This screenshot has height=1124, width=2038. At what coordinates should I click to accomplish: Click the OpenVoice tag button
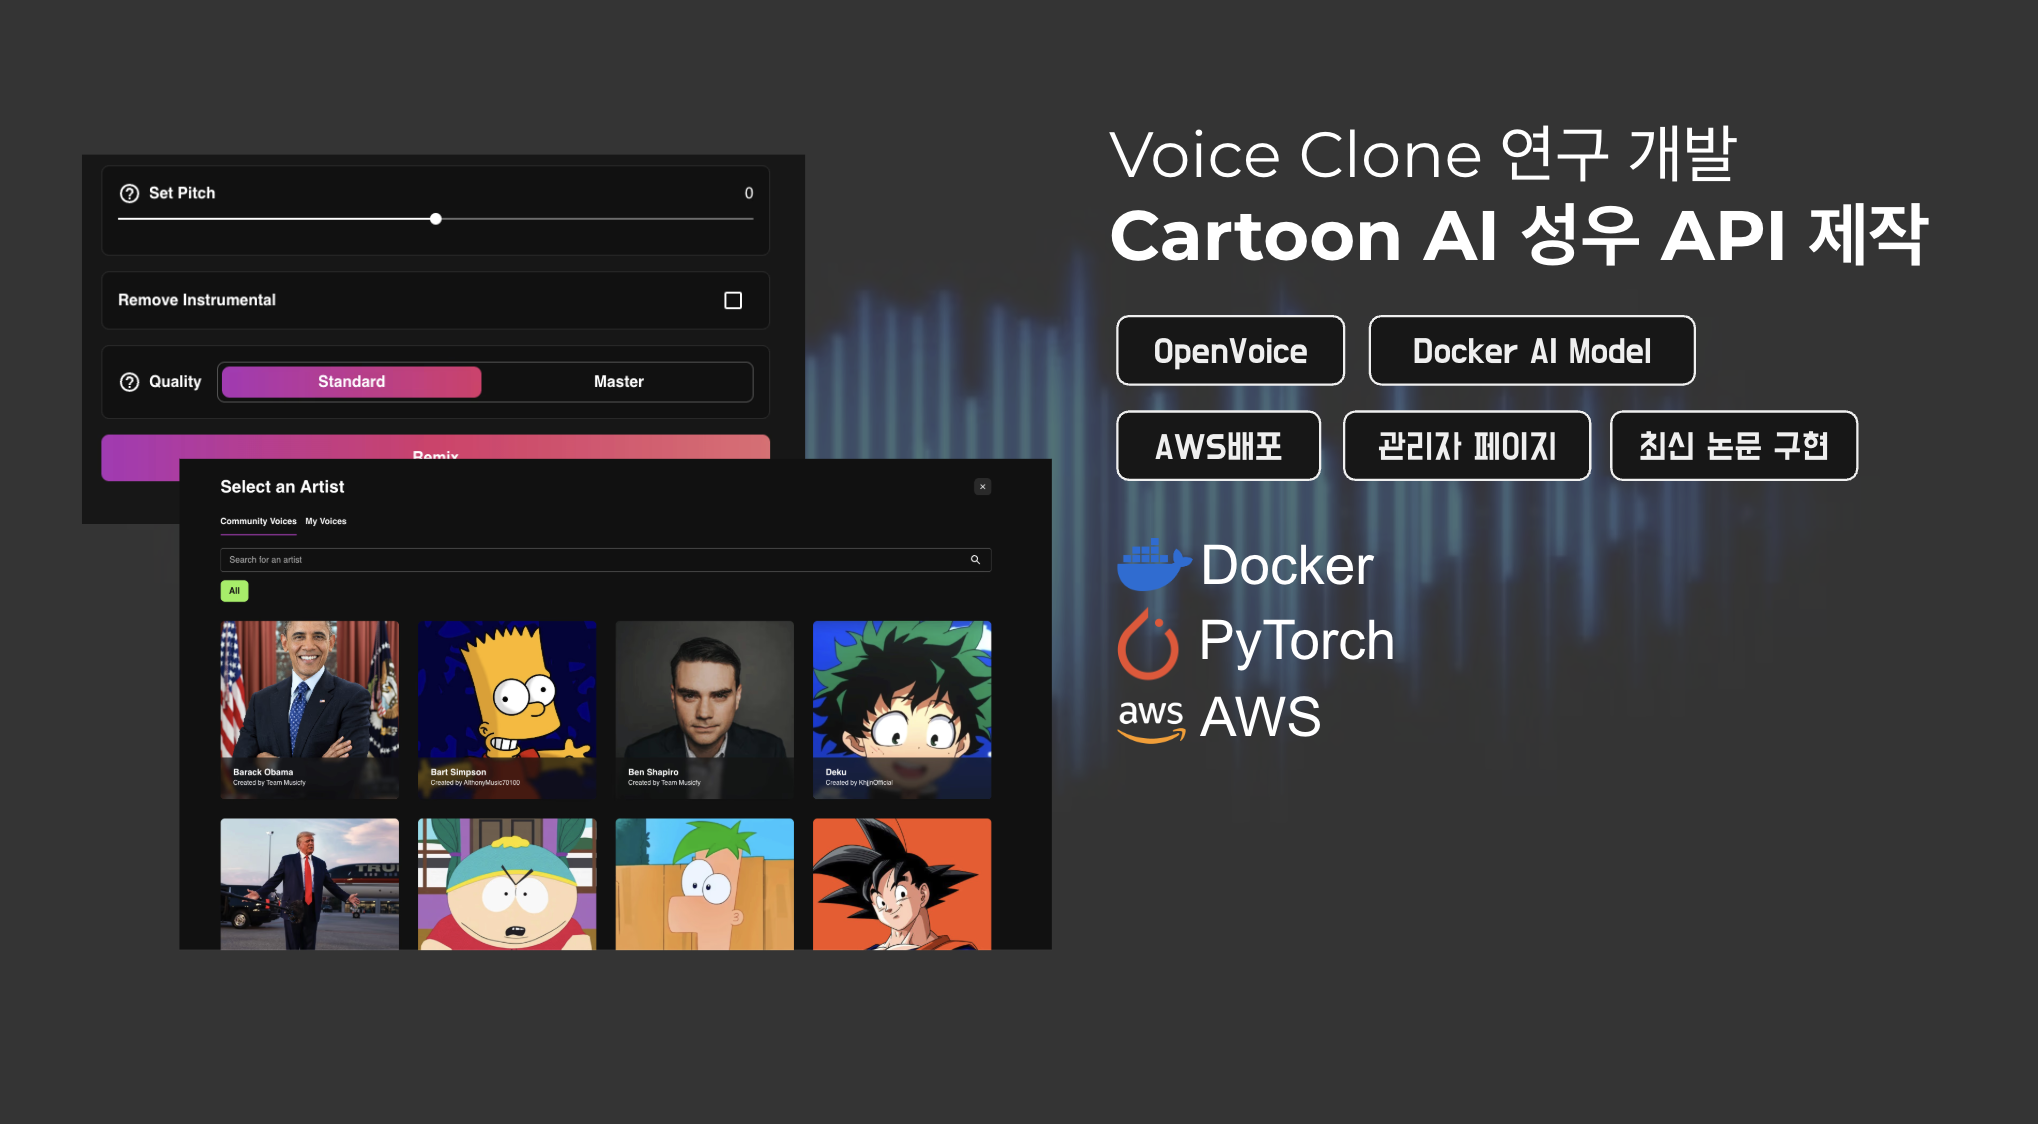(x=1230, y=351)
